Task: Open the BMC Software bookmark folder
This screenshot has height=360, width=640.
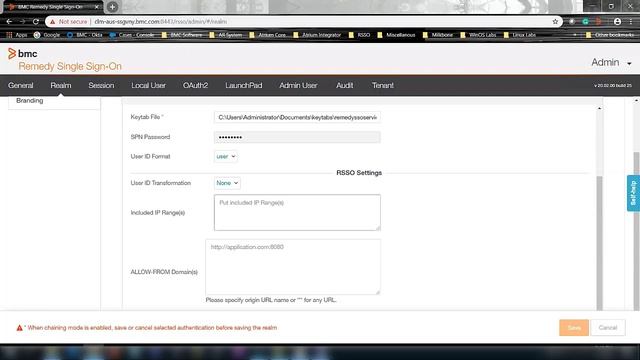Action: (x=182, y=35)
